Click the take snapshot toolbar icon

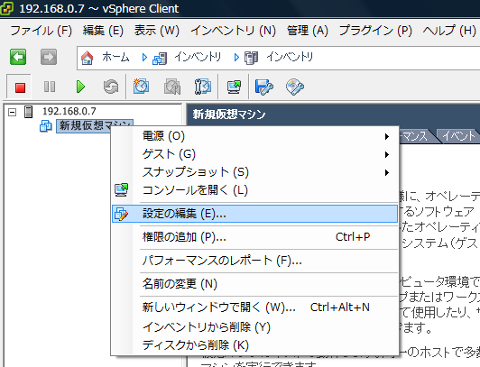pos(141,86)
